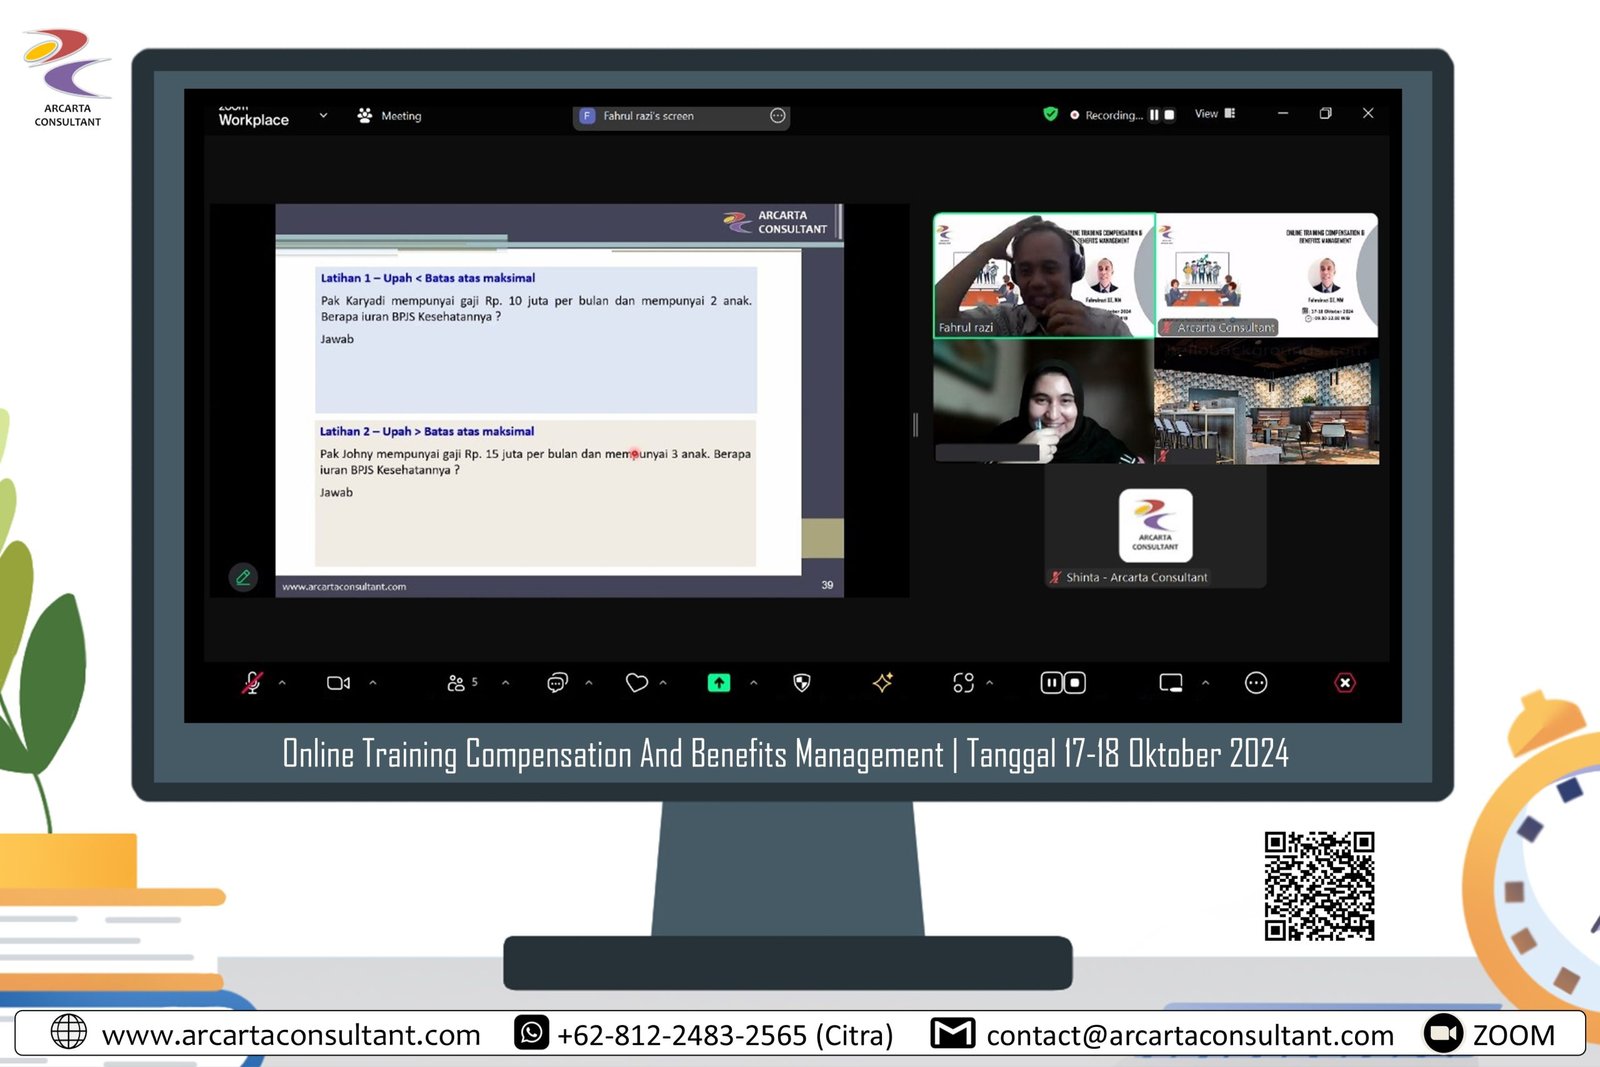Click the green Share Screen icon

pos(719,683)
